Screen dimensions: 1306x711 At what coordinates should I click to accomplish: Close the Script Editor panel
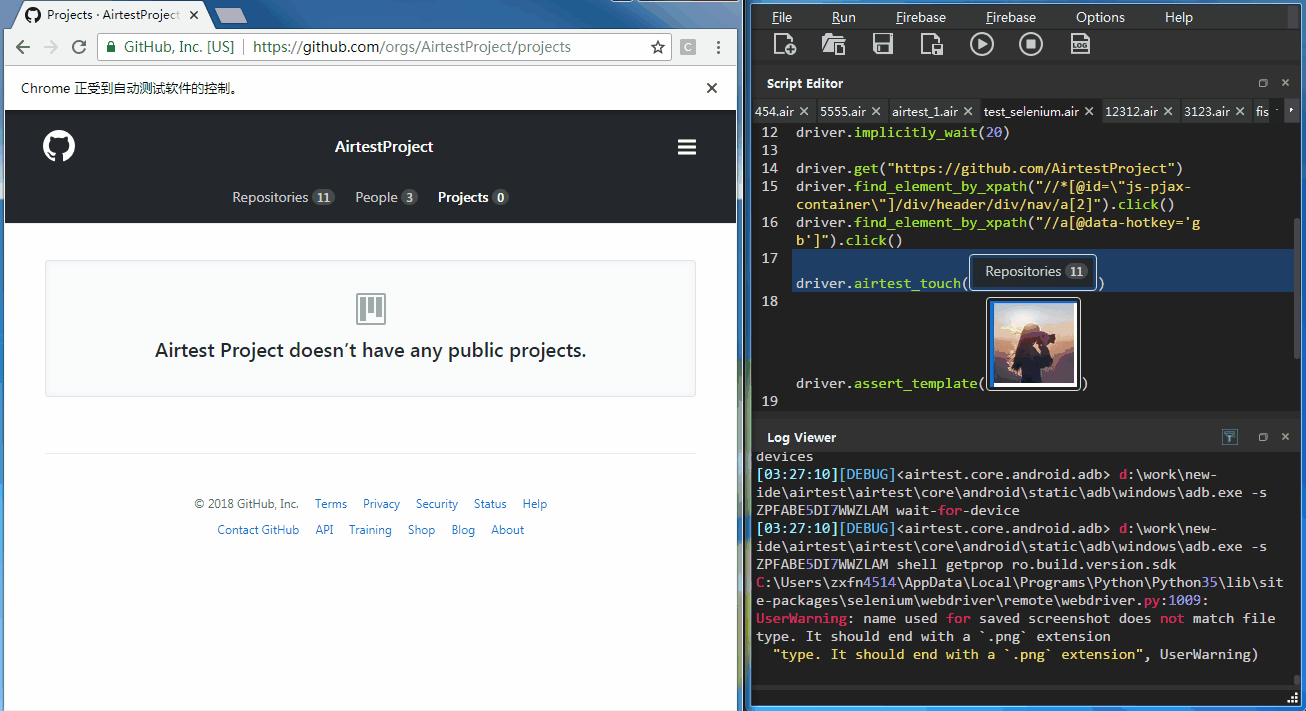[x=1286, y=84]
